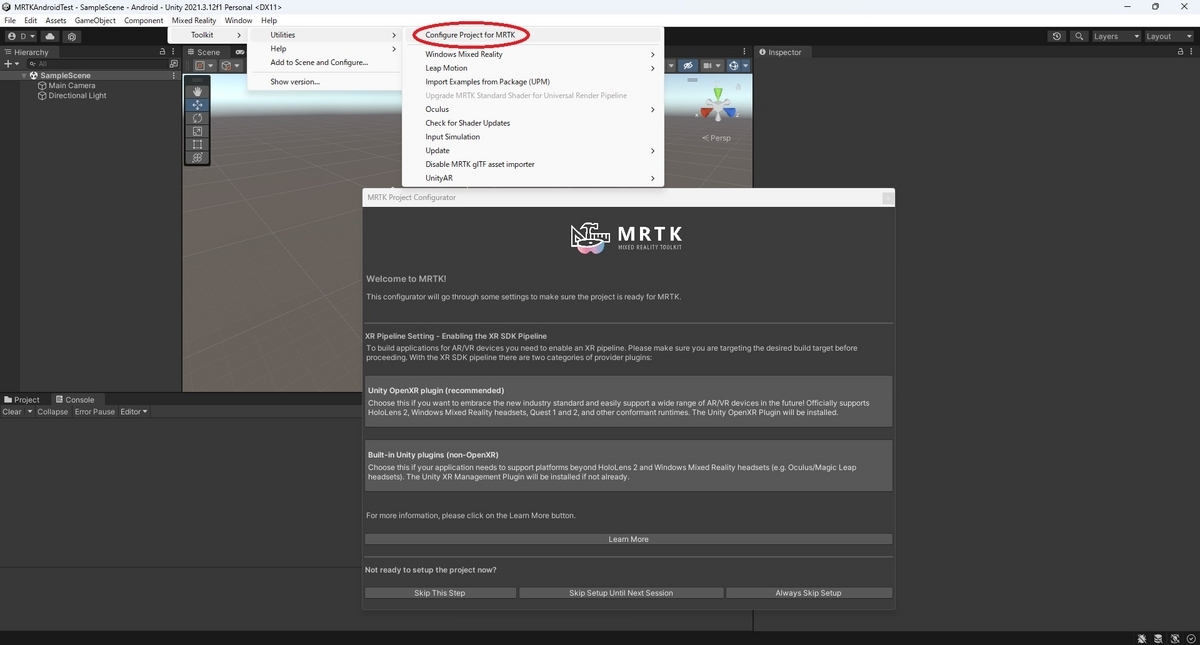
Task: Open the Hierarchy panel kebab menu
Action: pyautogui.click(x=174, y=52)
